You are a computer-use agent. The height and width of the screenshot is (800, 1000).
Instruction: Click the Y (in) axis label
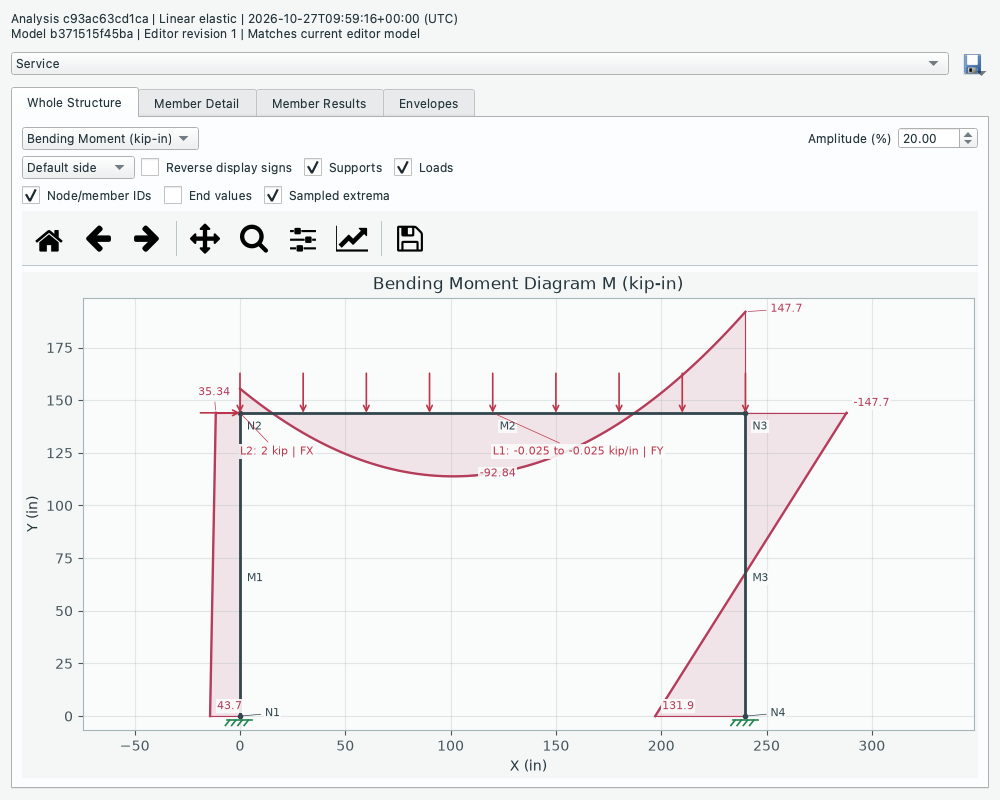click(x=32, y=514)
